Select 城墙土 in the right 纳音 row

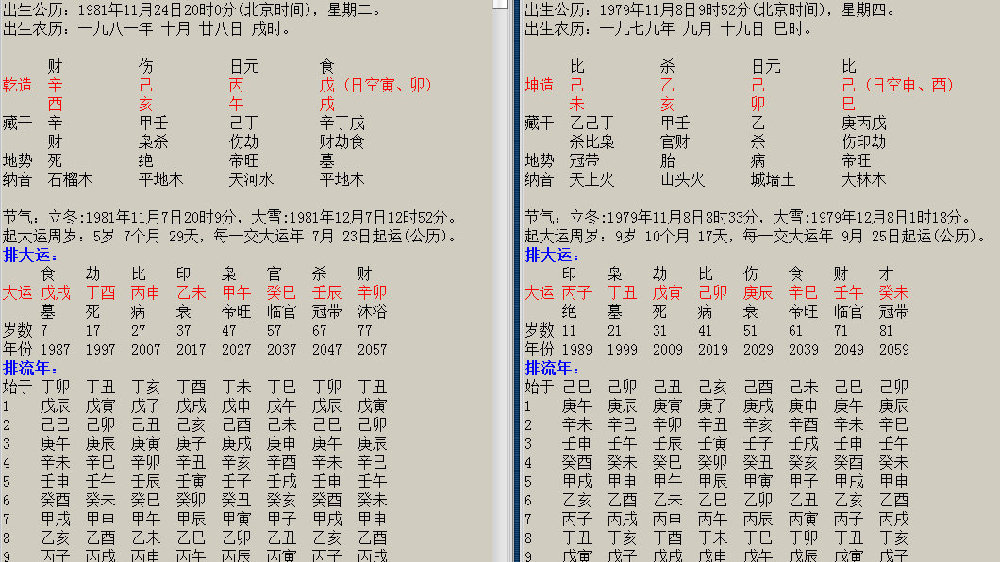772,180
